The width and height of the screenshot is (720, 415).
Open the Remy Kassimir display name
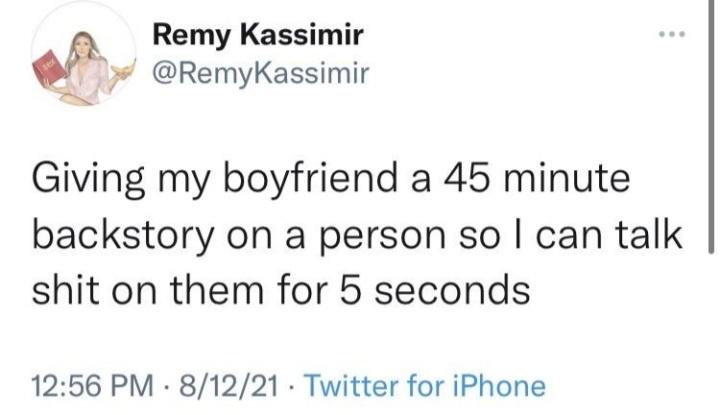(257, 38)
